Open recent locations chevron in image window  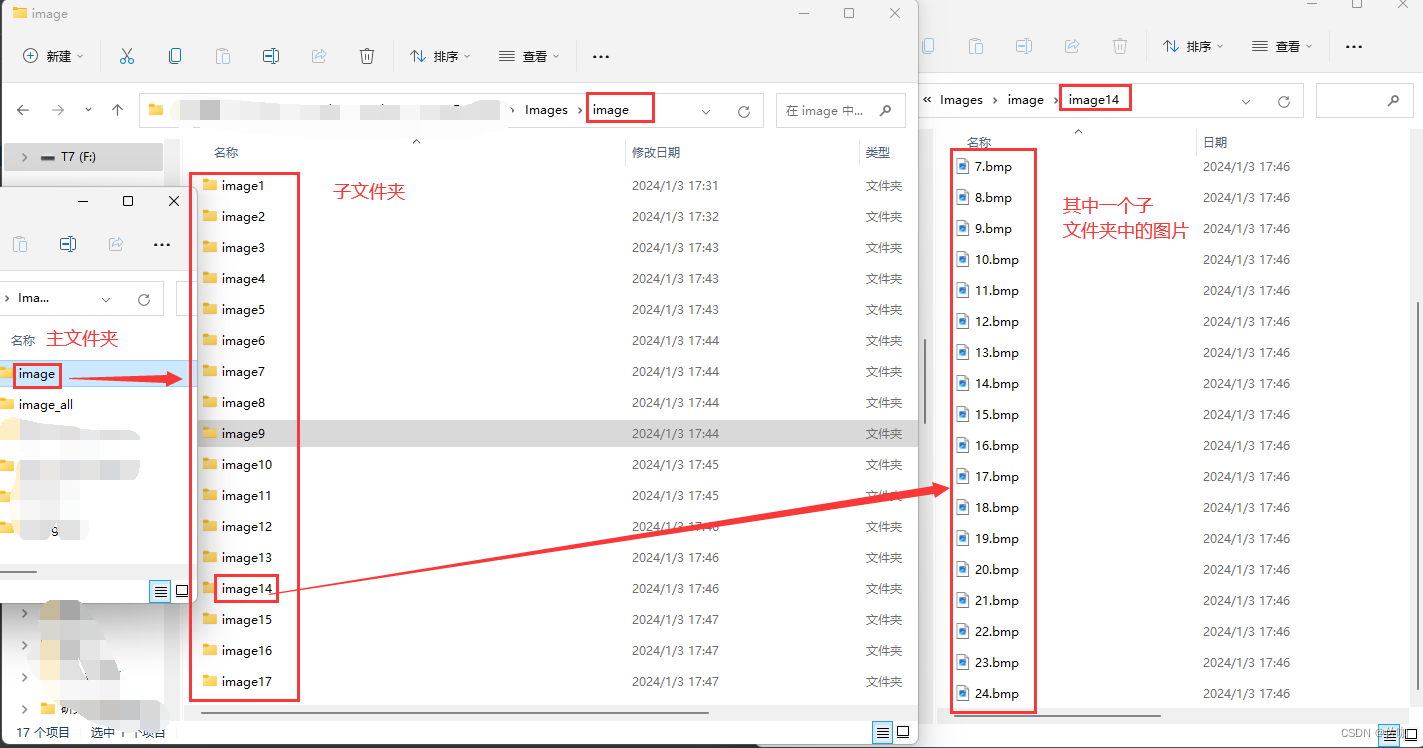click(88, 110)
